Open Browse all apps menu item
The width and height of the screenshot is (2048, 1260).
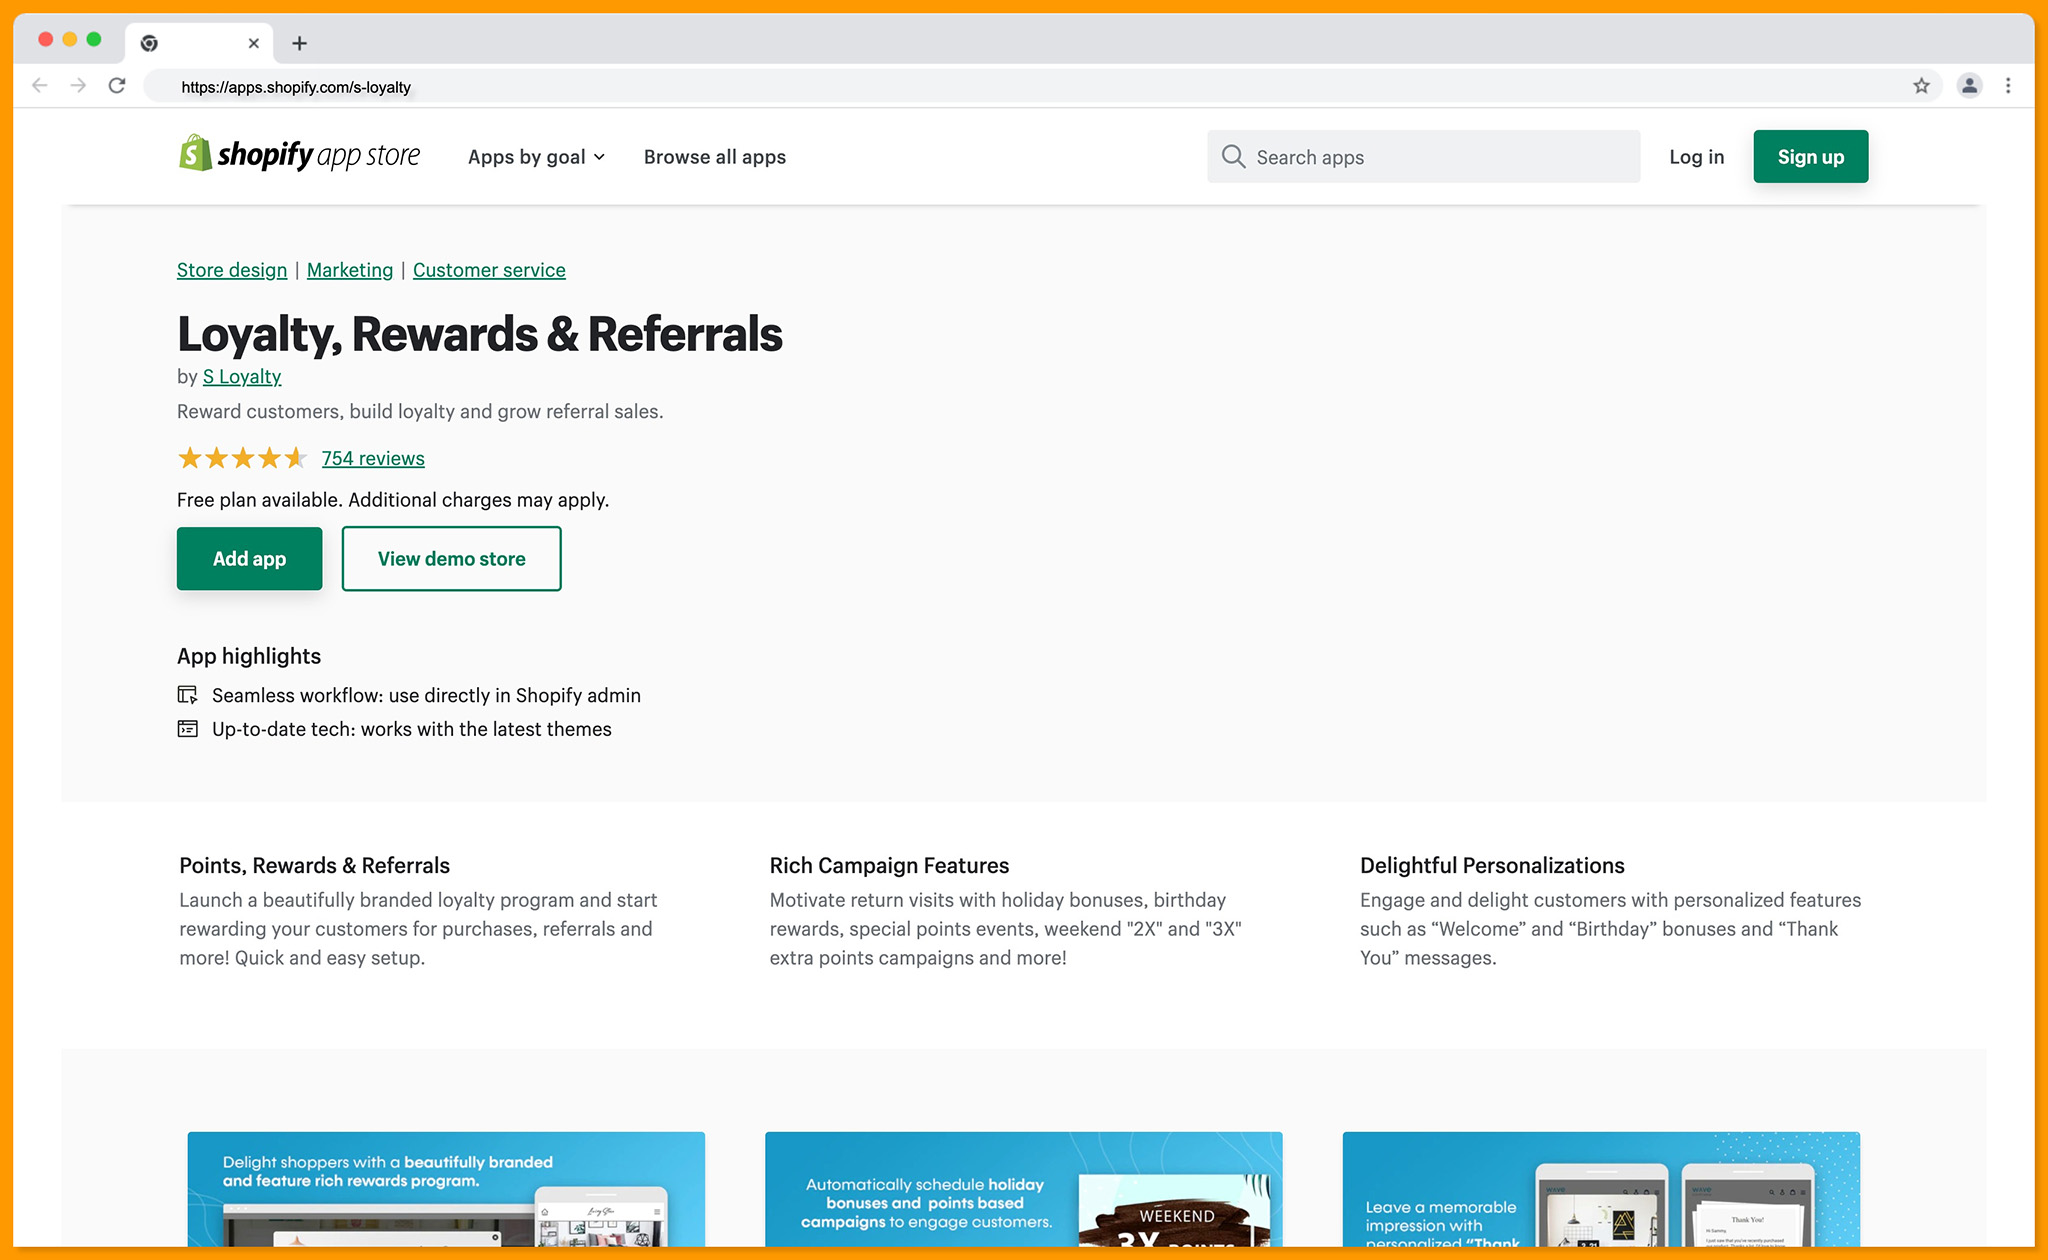pyautogui.click(x=714, y=157)
